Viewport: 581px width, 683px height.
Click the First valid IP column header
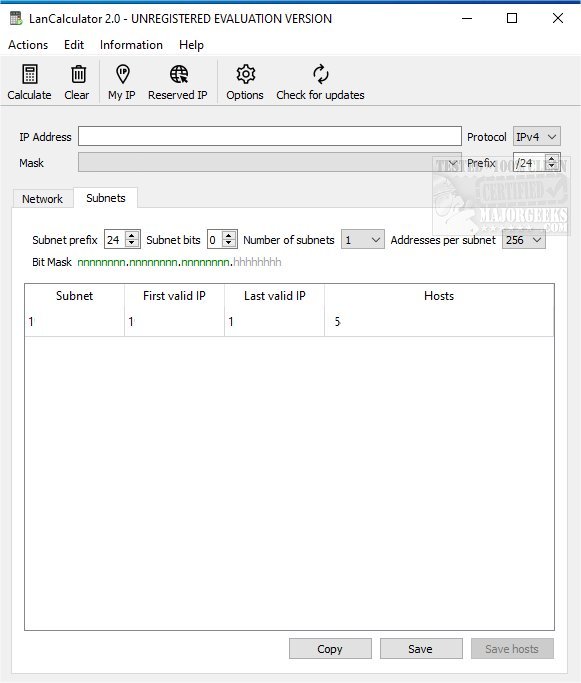click(x=174, y=296)
